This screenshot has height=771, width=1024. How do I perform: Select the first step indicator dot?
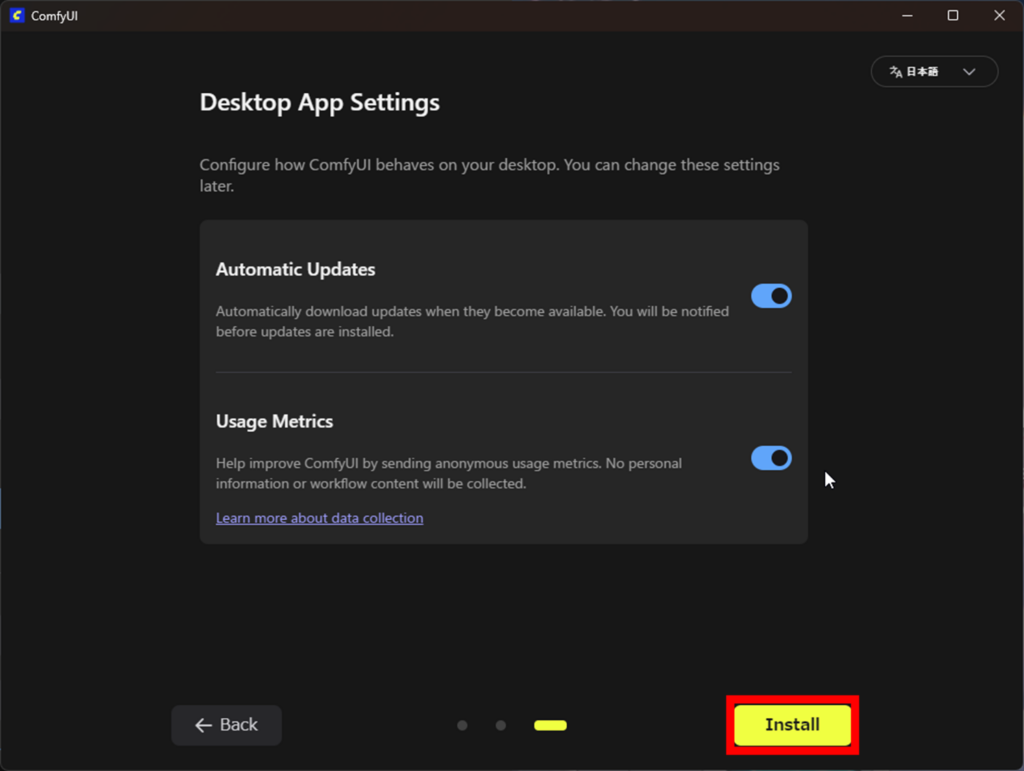pyautogui.click(x=462, y=725)
